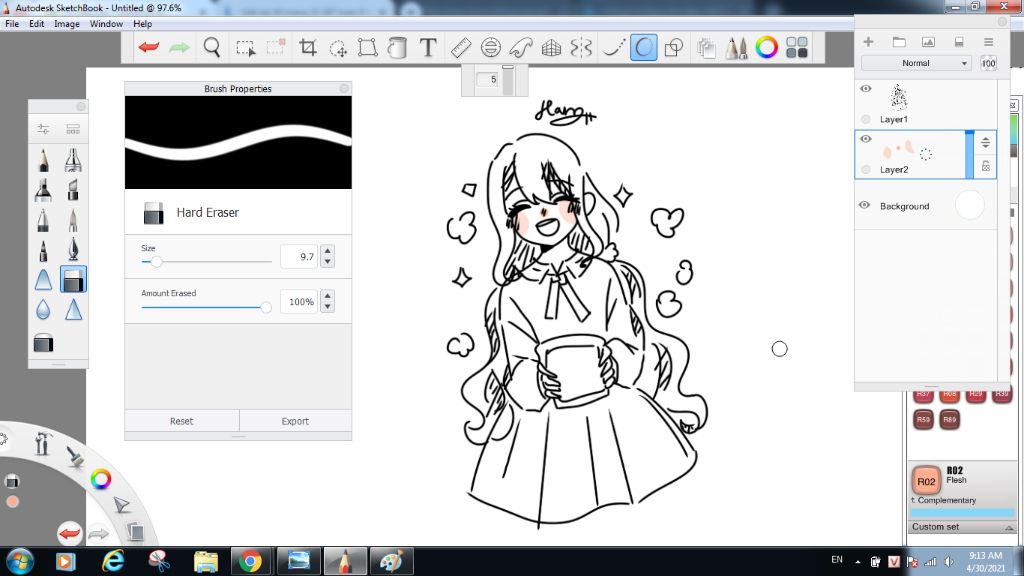Hide Layer2 using its eye icon
The image size is (1024, 576).
[865, 139]
